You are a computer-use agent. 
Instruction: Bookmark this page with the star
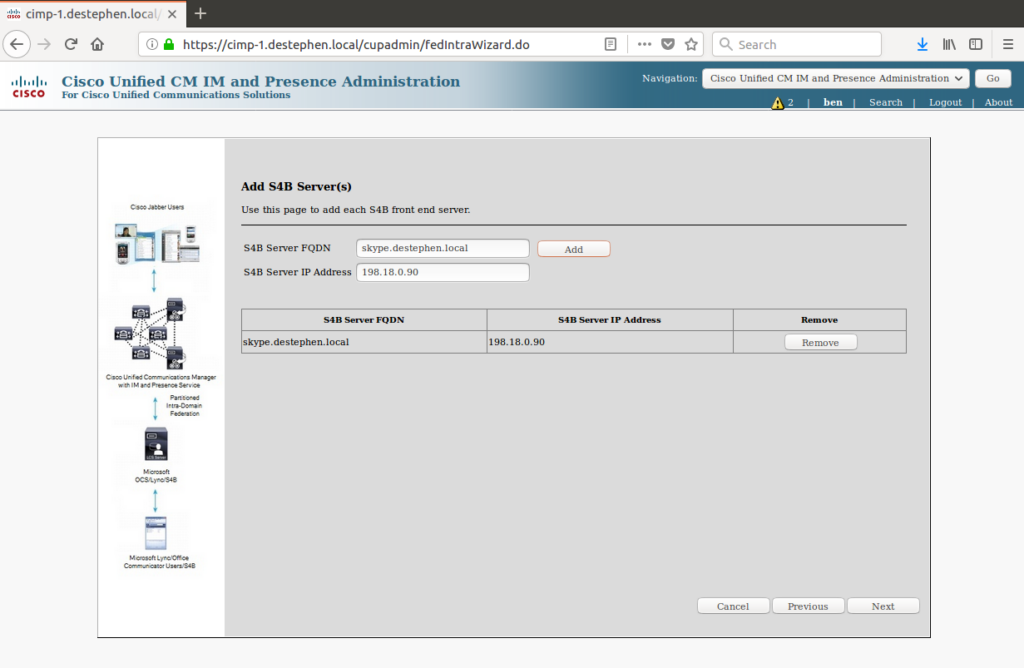[691, 44]
